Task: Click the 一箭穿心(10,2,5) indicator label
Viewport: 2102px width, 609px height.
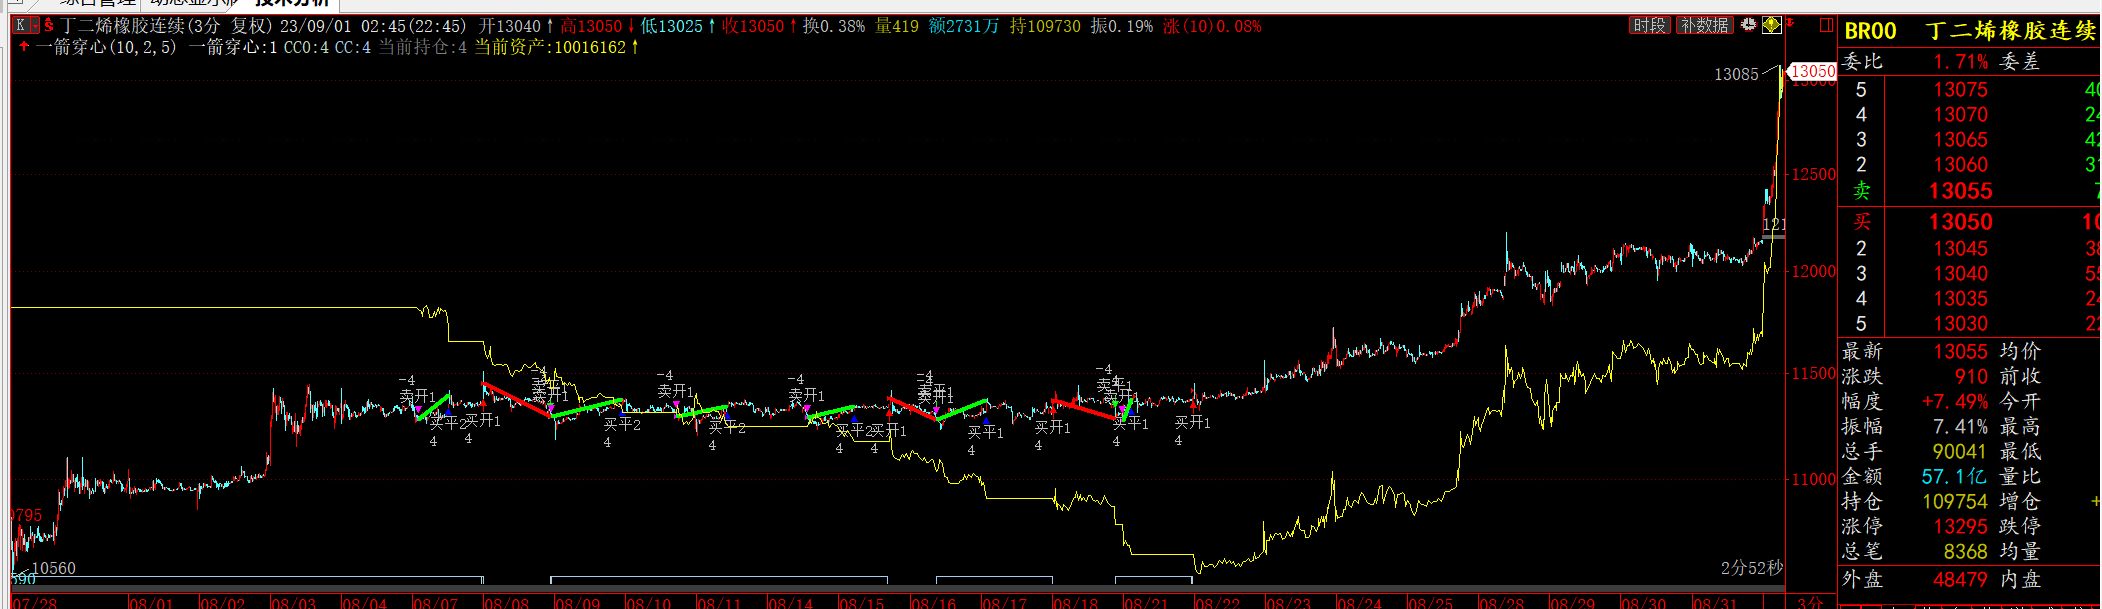Action: (106, 47)
